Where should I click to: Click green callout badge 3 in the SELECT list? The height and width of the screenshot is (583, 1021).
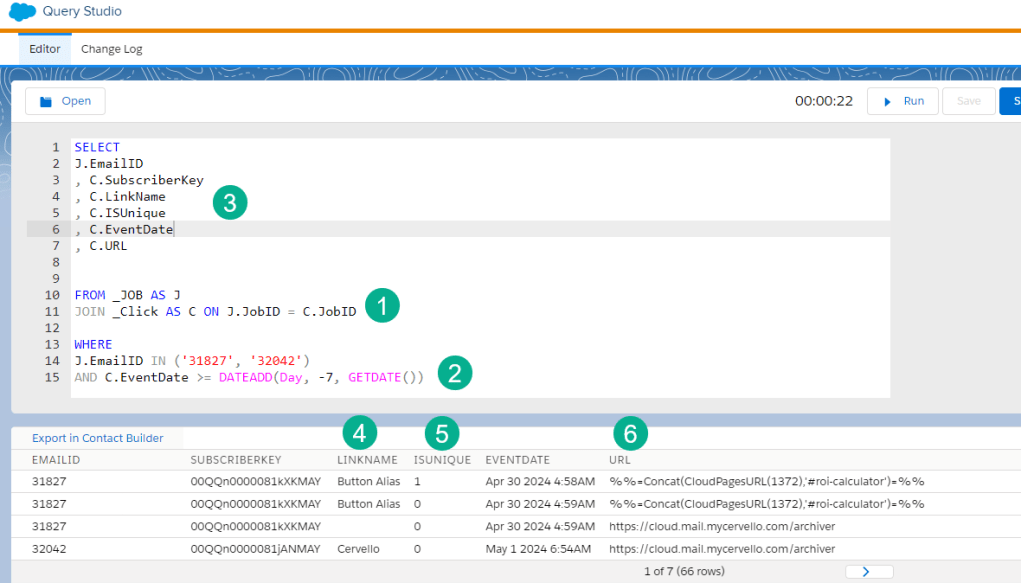[x=229, y=201]
